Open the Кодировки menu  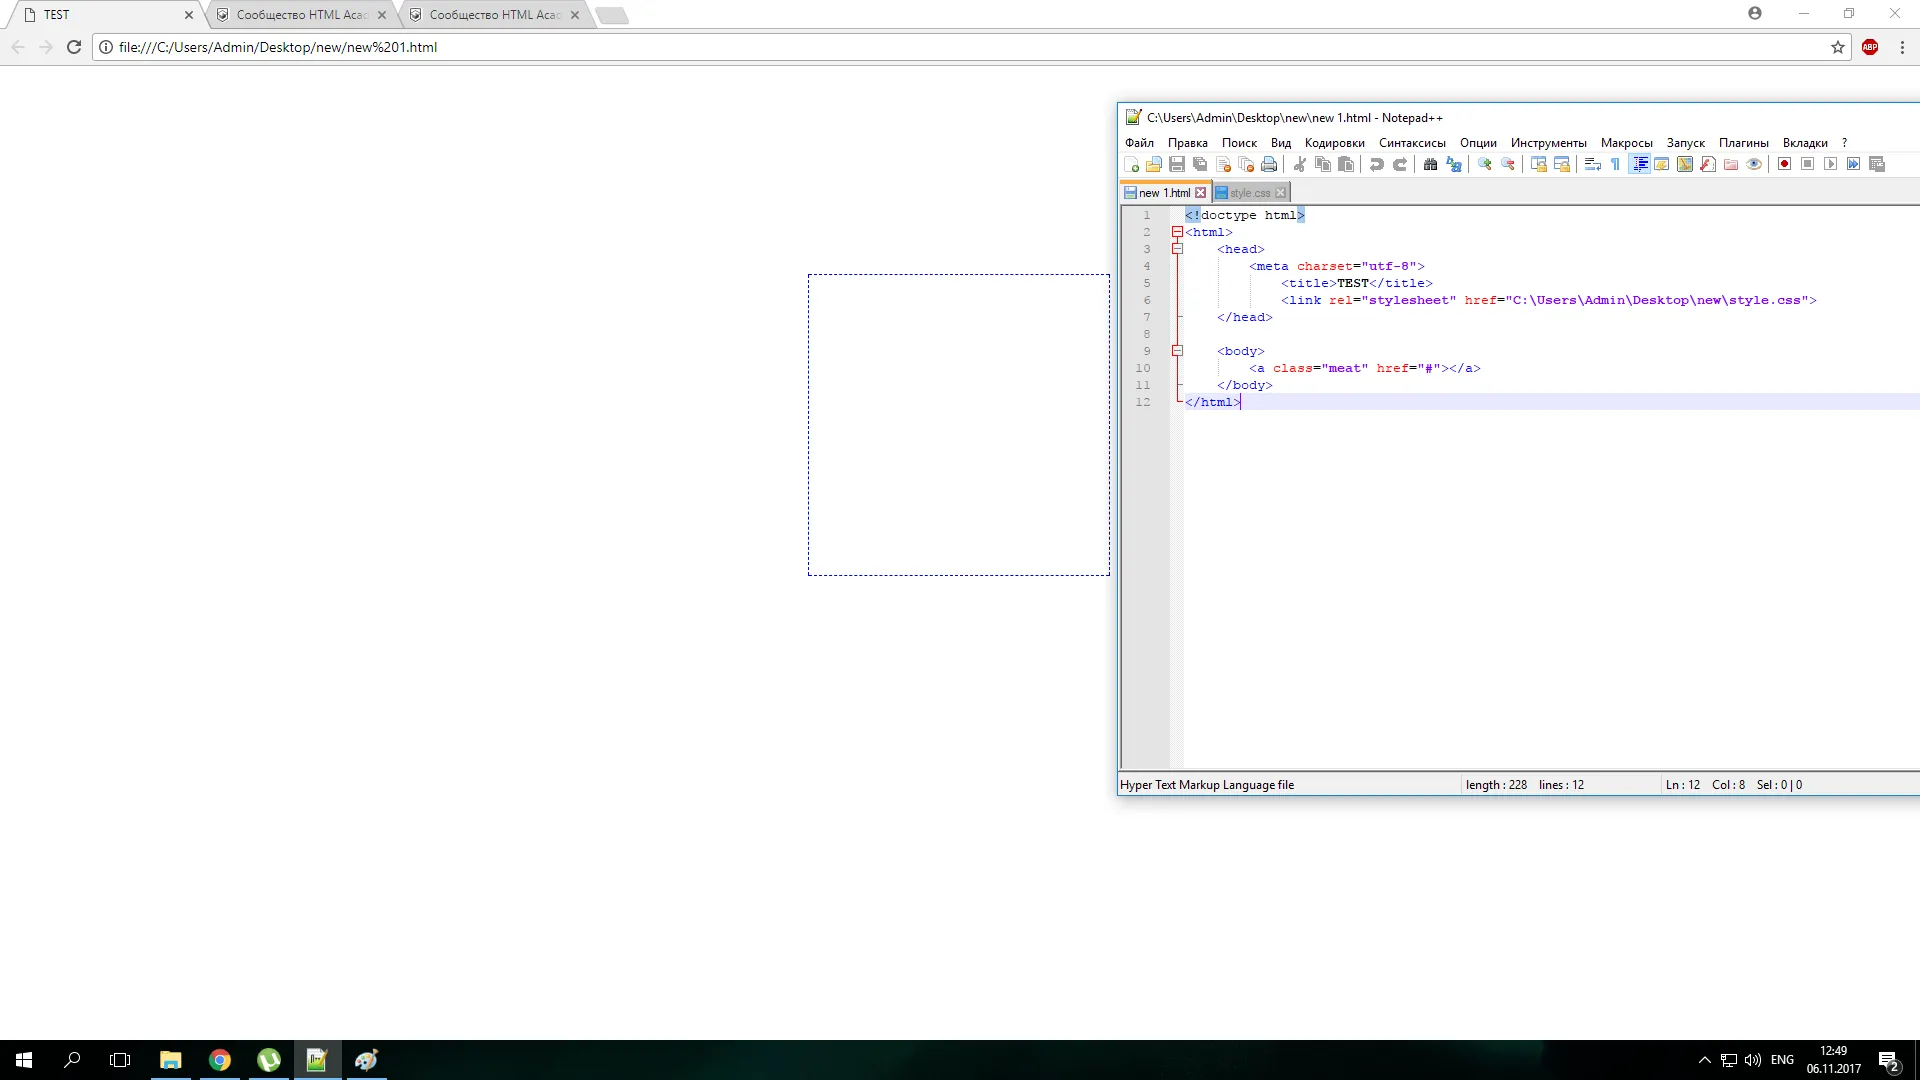click(x=1334, y=143)
